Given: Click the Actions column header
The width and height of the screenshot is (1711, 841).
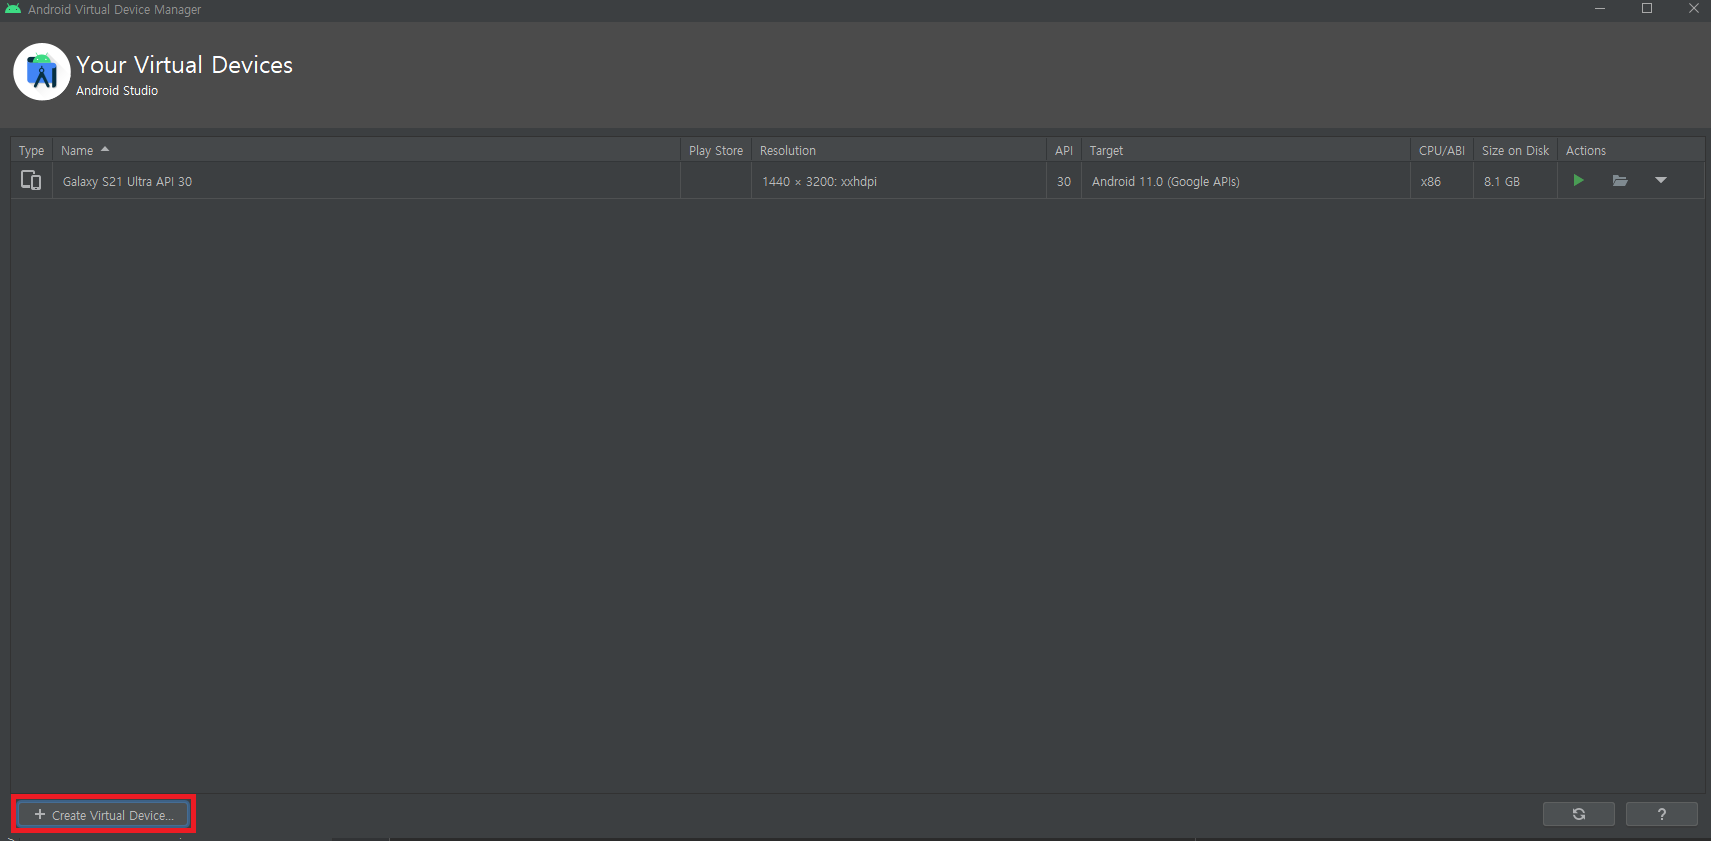Looking at the screenshot, I should pos(1631,150).
